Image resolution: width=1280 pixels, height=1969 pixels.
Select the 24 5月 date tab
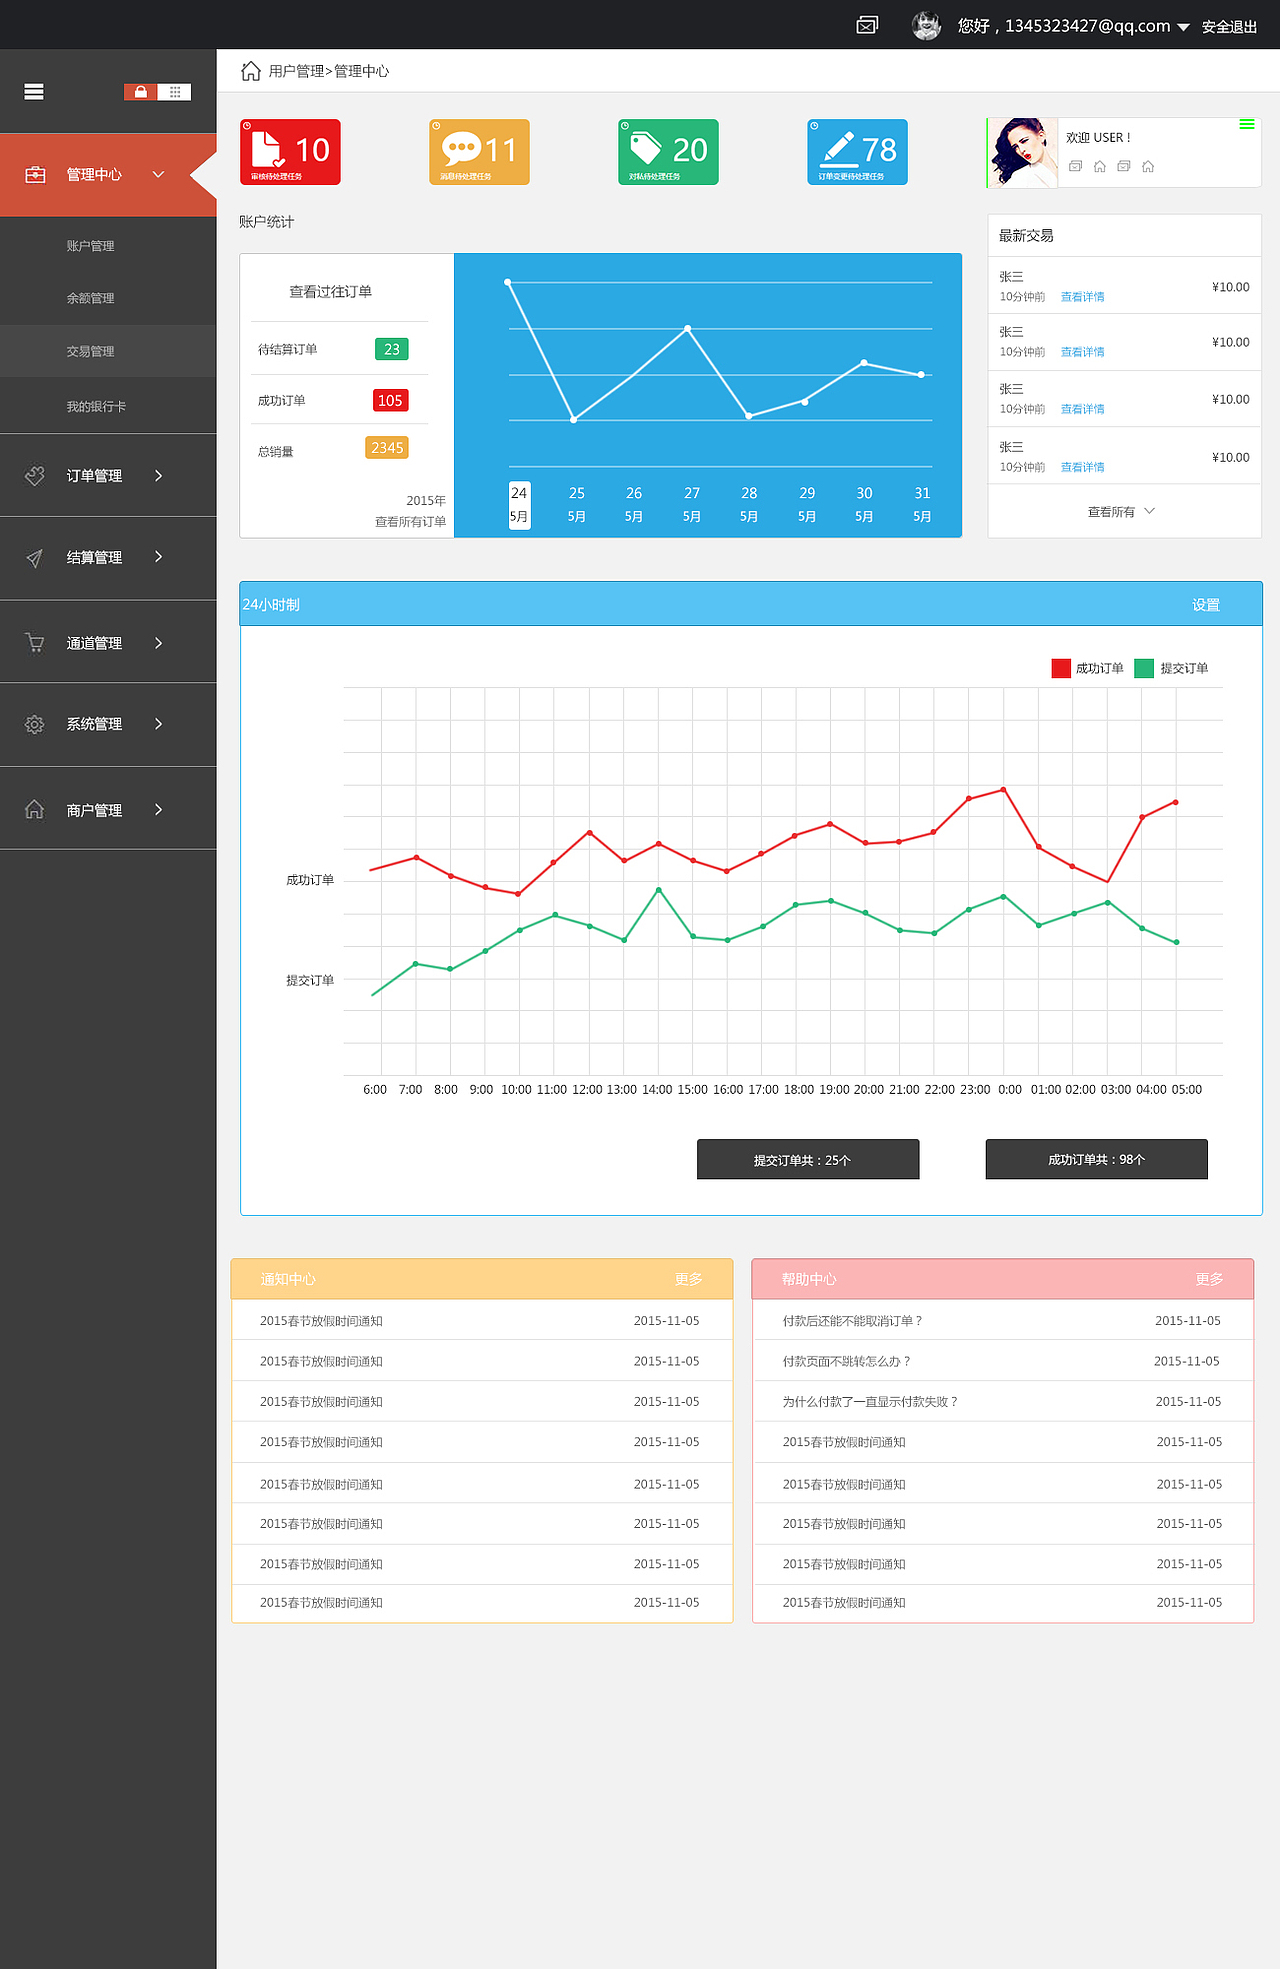pyautogui.click(x=519, y=505)
